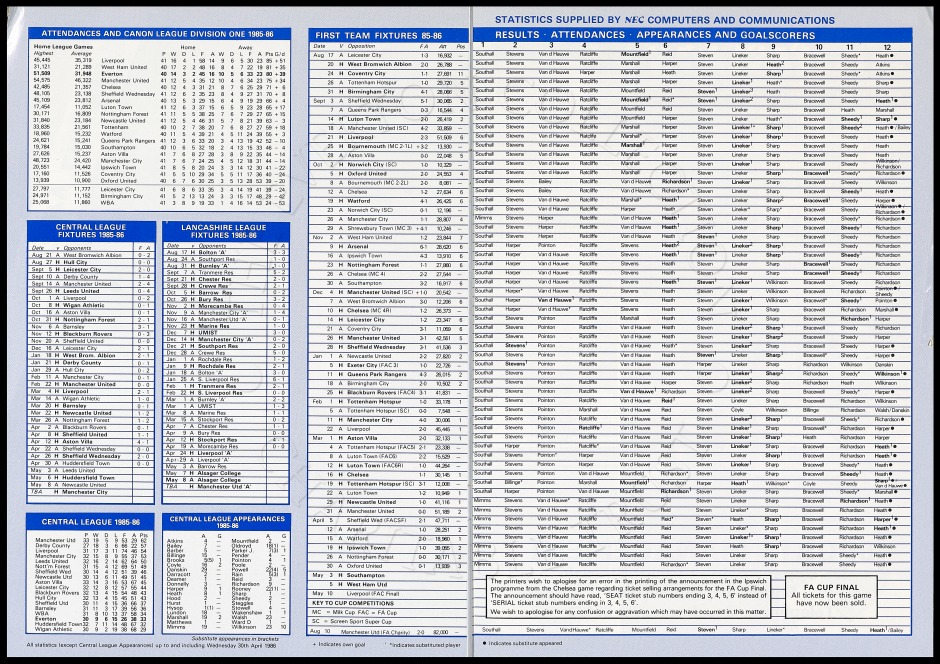The height and width of the screenshot is (664, 940).
Task: Click the 'FA CUP FINAL' notice title
Action: (x=831, y=587)
